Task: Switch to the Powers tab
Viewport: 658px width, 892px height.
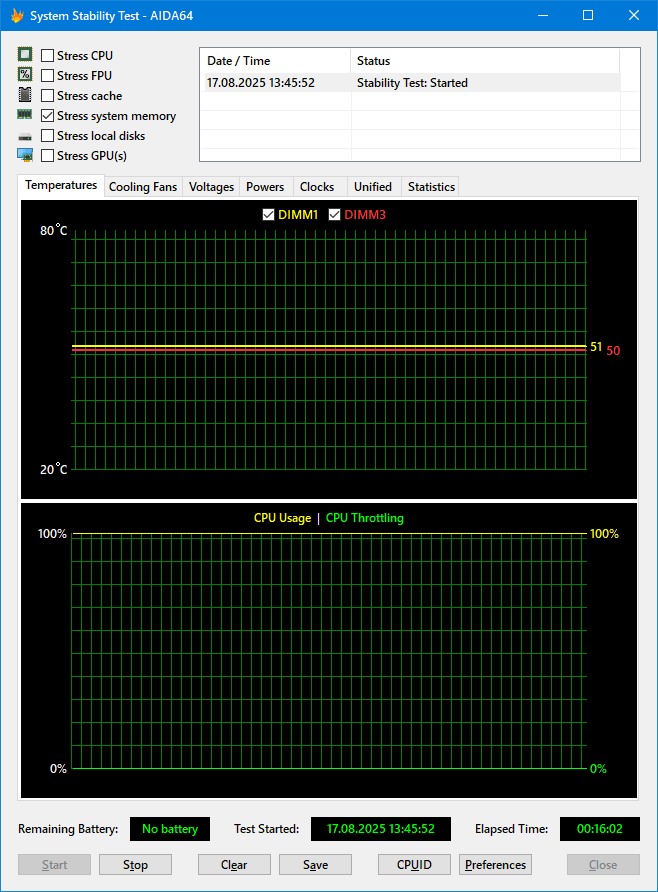Action: (x=265, y=187)
